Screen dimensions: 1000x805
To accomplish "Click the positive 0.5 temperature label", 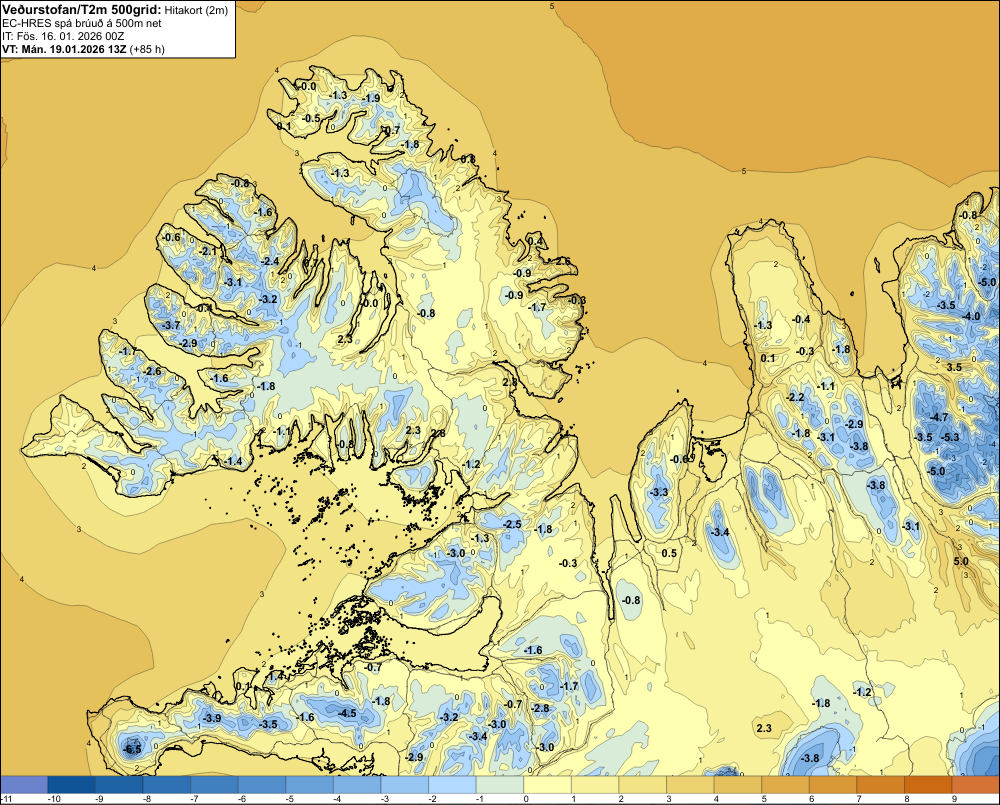I will click(669, 553).
